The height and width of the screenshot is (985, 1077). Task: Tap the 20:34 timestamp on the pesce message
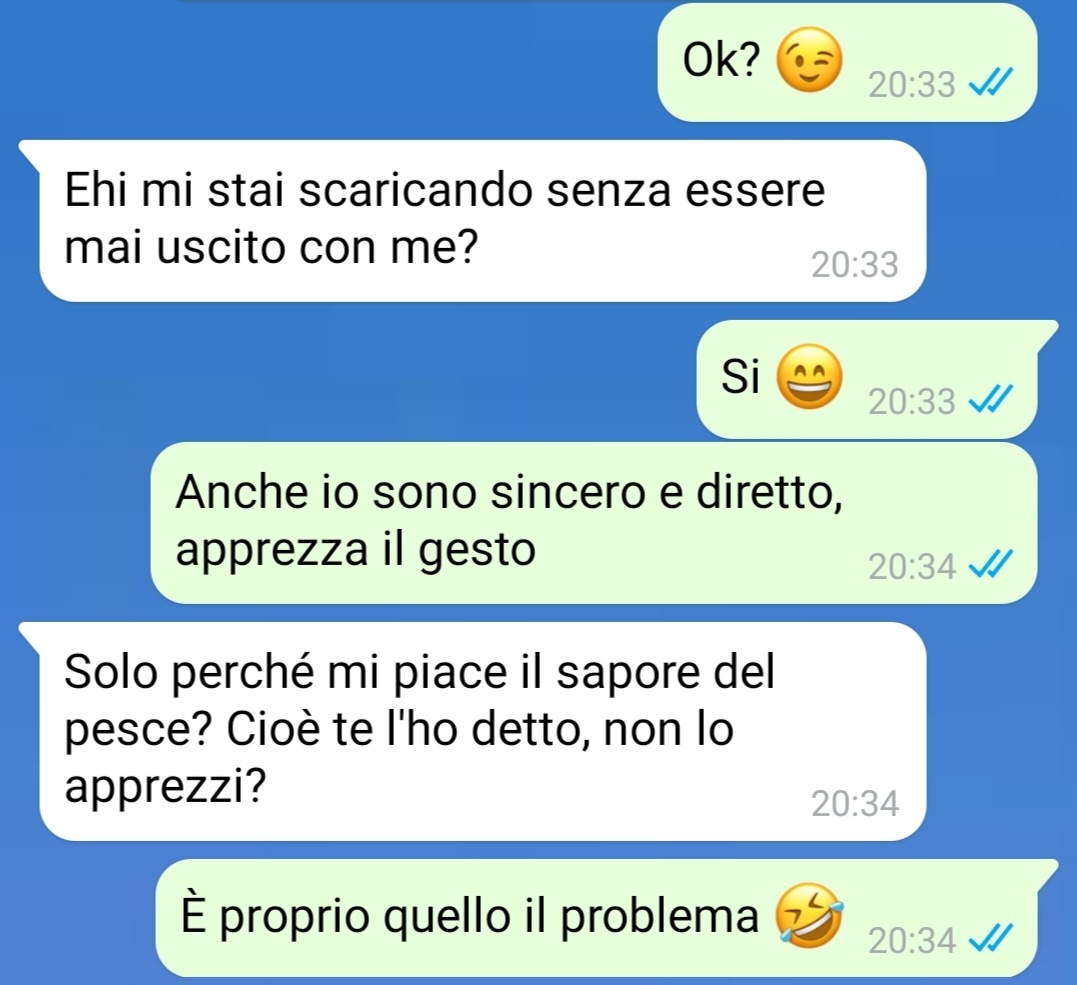[854, 803]
